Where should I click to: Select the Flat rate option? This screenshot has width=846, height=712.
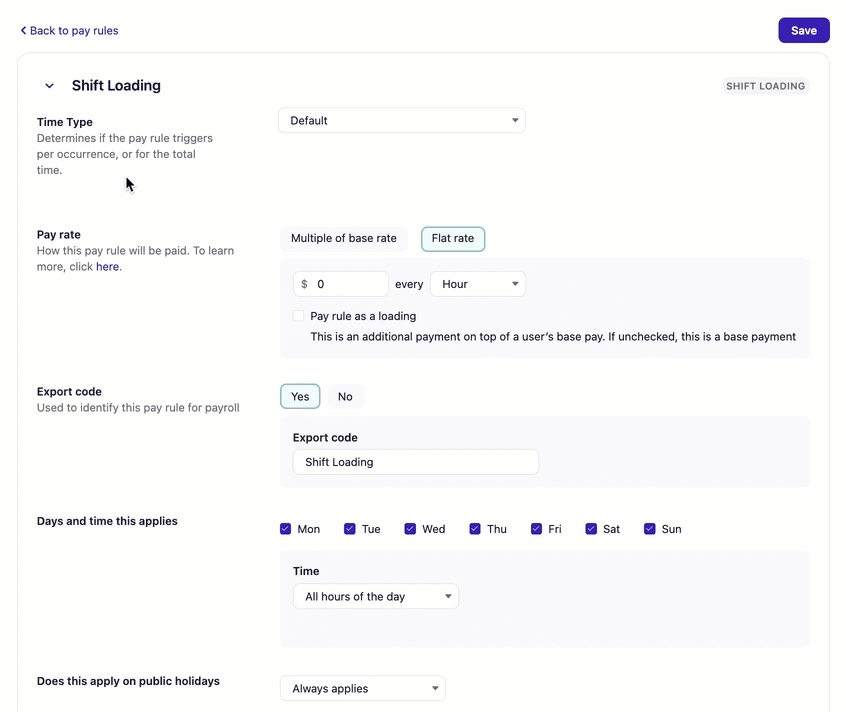pyautogui.click(x=453, y=238)
